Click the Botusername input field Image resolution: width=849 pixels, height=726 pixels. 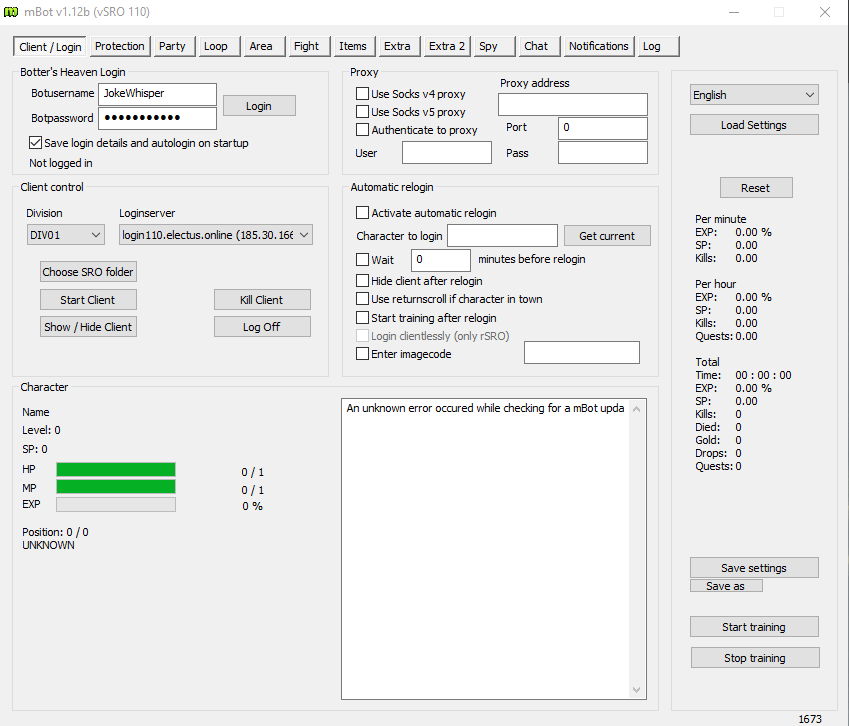tap(157, 94)
